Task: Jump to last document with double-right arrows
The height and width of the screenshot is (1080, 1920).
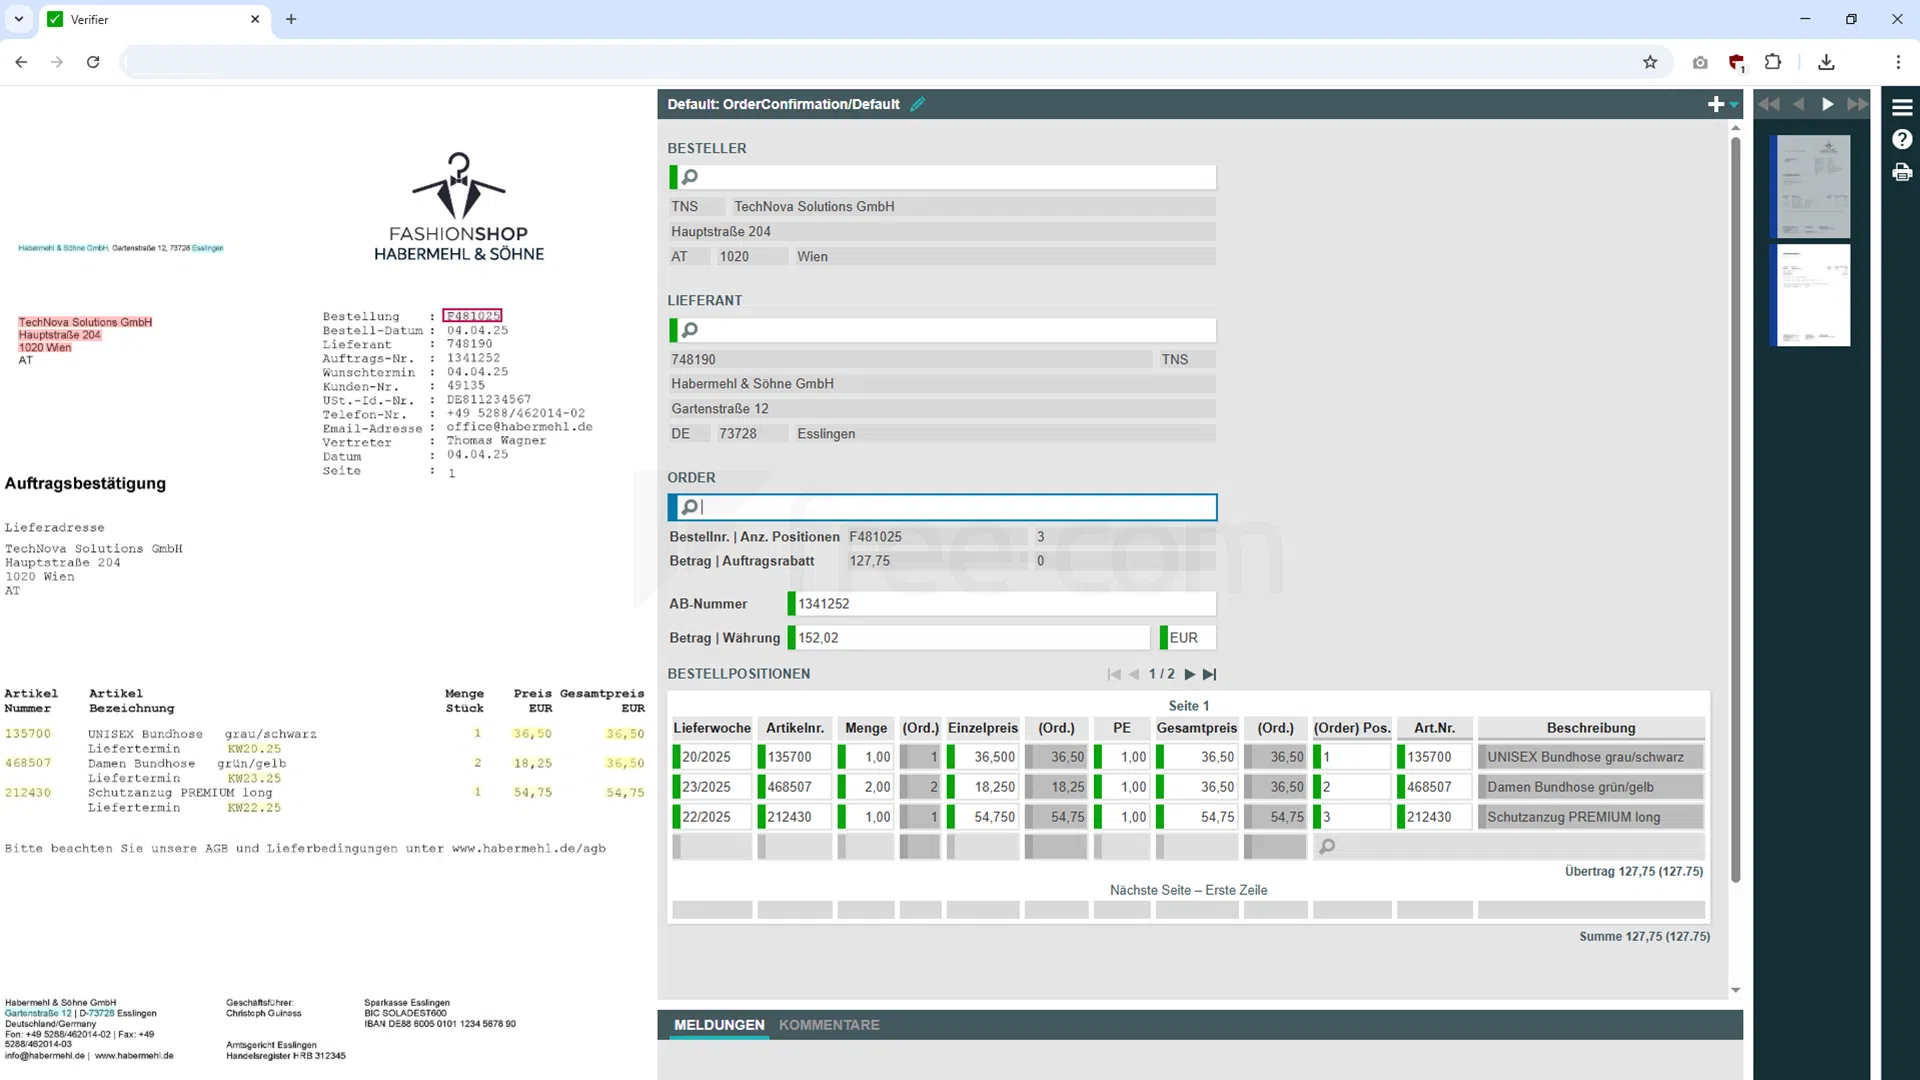Action: tap(1857, 104)
